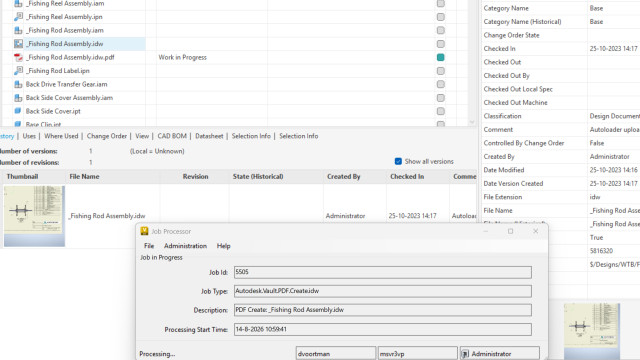Switch to the Where Used tab
The height and width of the screenshot is (360, 640).
click(61, 136)
